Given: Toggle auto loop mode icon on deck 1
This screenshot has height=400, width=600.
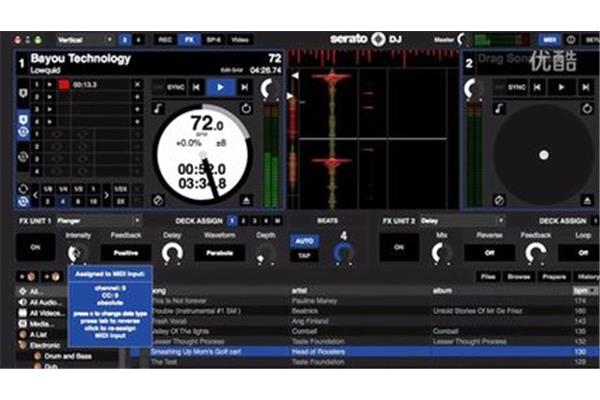Looking at the screenshot, I should point(23,201).
